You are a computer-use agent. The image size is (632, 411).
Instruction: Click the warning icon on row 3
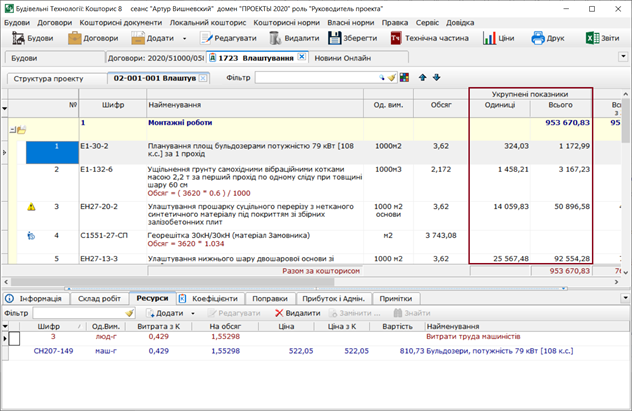(31, 207)
